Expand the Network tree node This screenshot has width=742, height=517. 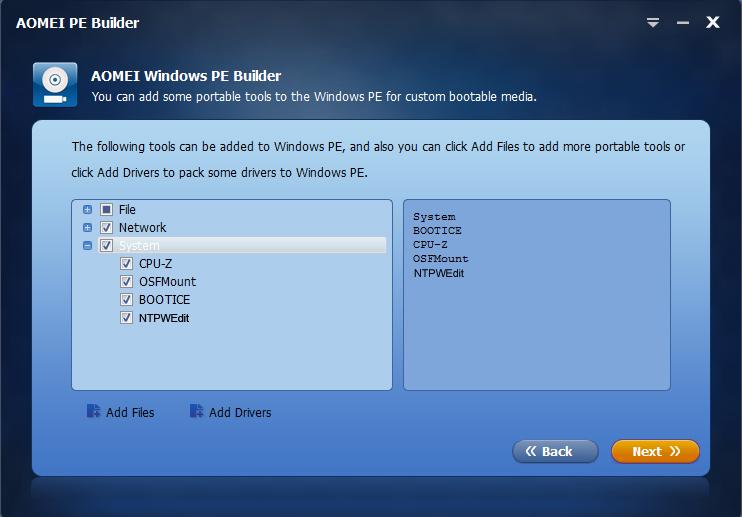(87, 228)
